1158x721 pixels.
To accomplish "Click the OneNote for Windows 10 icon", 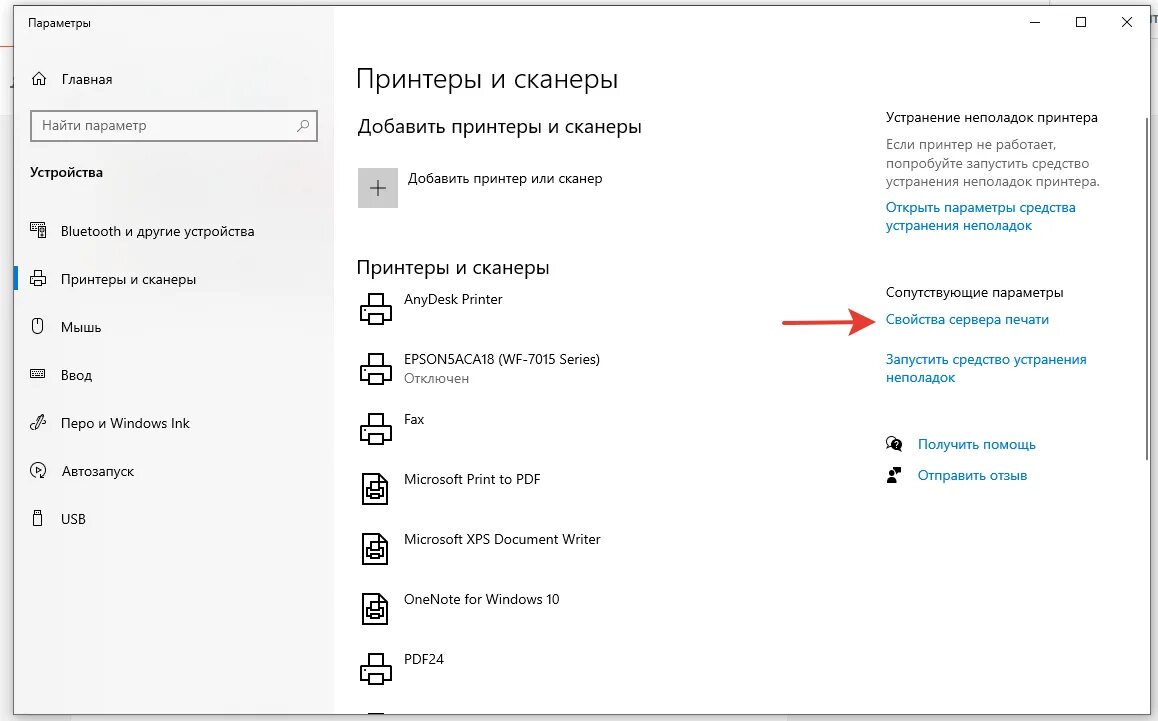I will pyautogui.click(x=375, y=609).
